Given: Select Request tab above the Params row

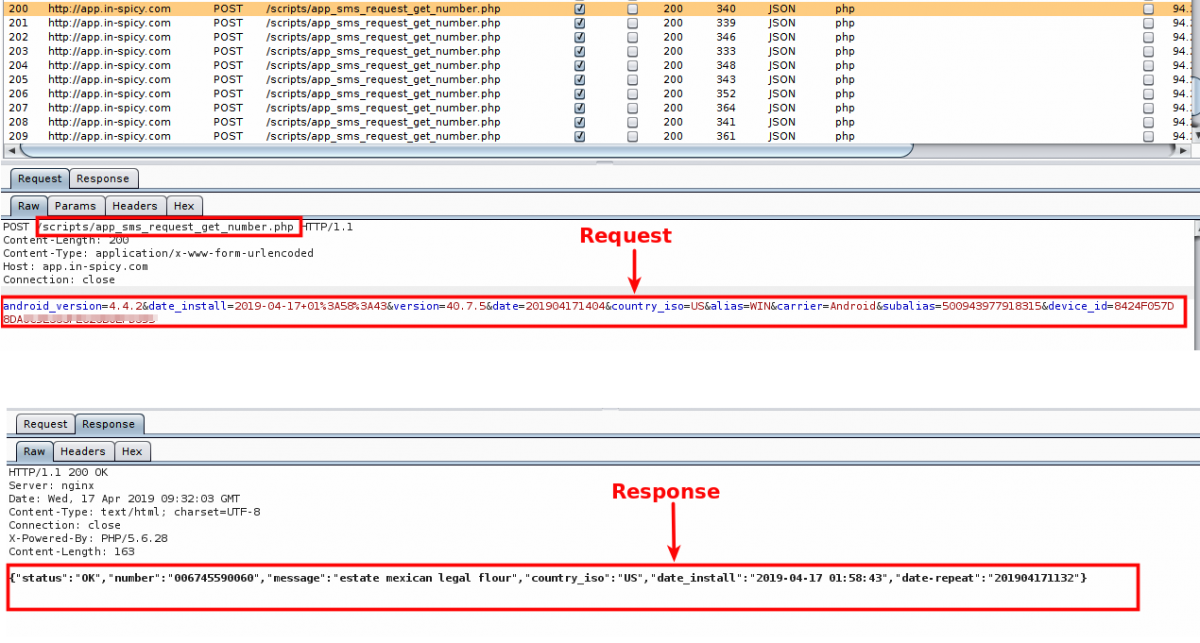Looking at the screenshot, I should pyautogui.click(x=40, y=179).
